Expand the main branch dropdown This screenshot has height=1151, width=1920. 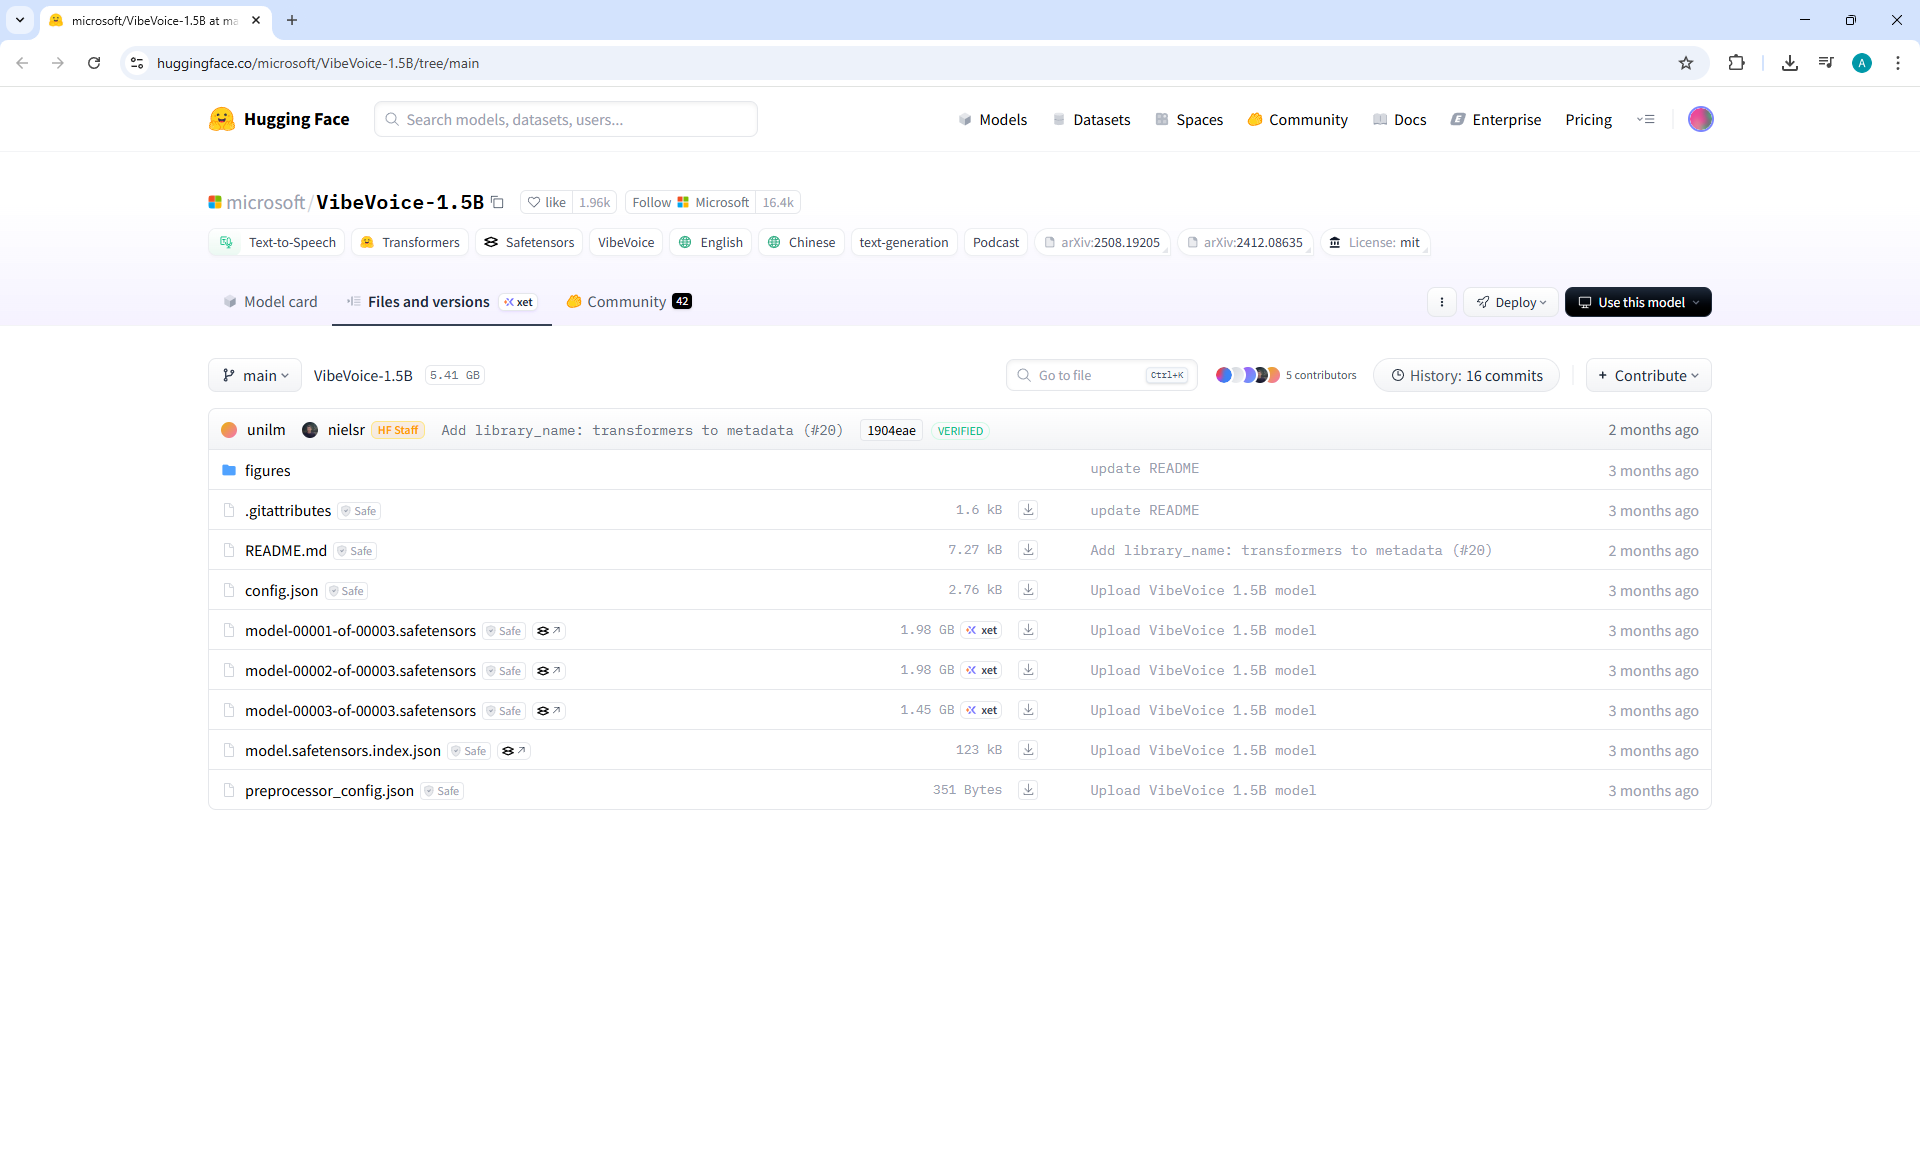tap(255, 375)
